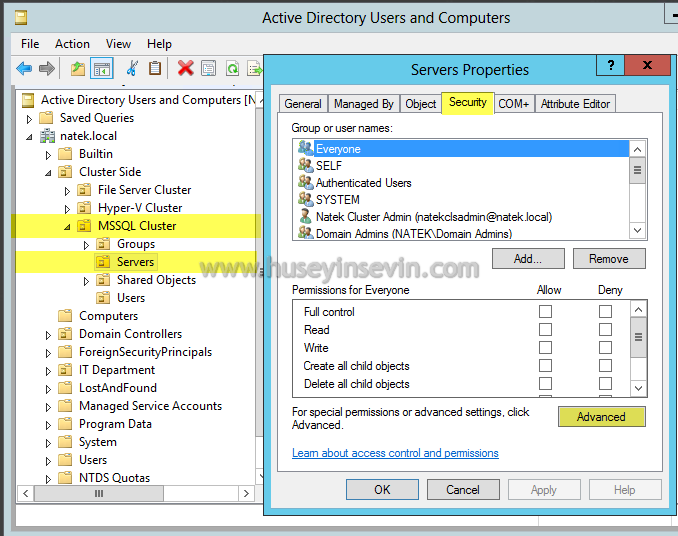Check Deny for Create all child objects

pyautogui.click(x=605, y=366)
